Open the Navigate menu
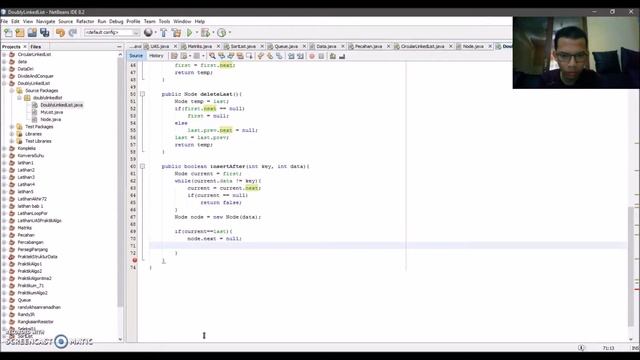The image size is (640, 360). tap(45, 21)
